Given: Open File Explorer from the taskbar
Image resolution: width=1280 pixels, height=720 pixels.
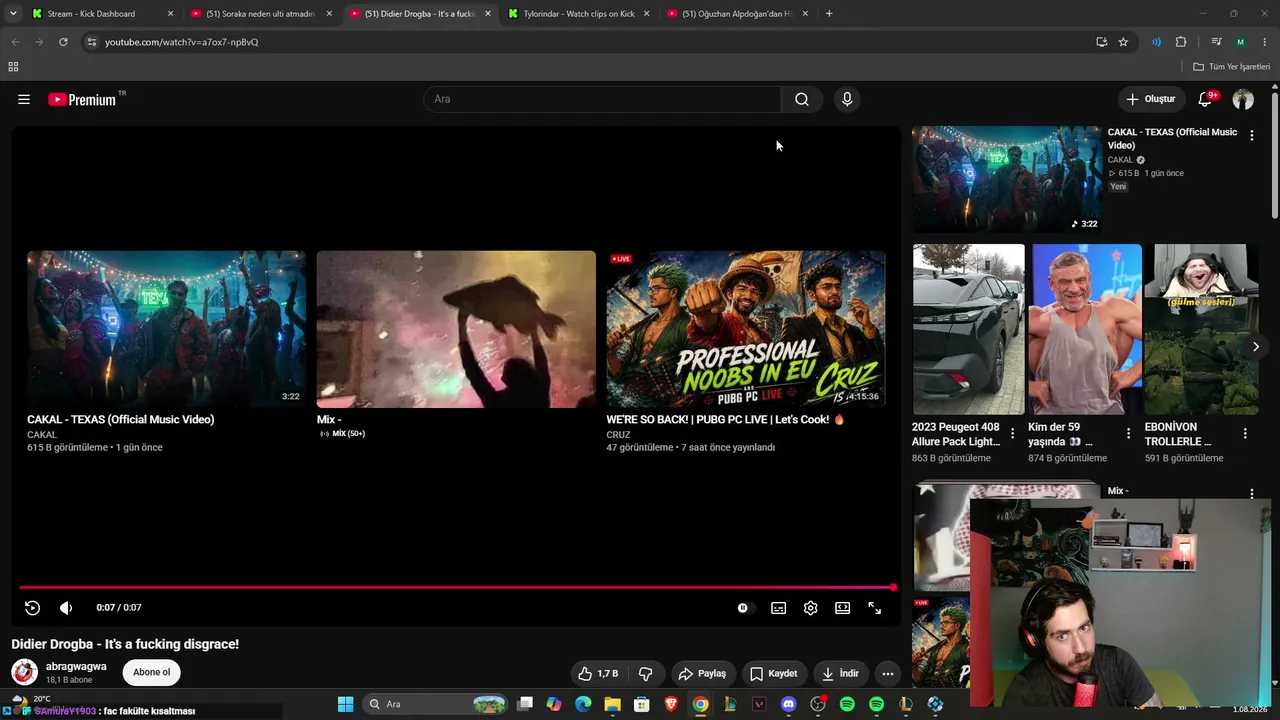Looking at the screenshot, I should [612, 704].
